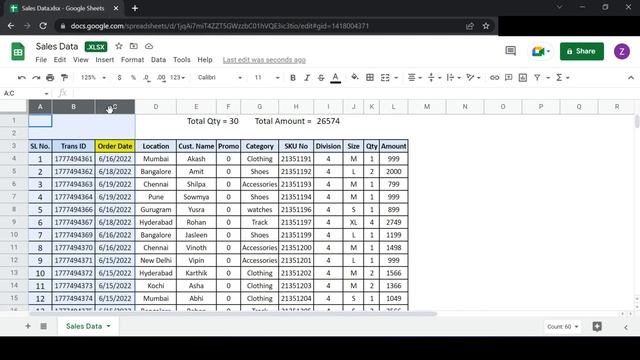Open the Text color picker
Image resolution: width=640 pixels, height=360 pixels.
(336, 78)
